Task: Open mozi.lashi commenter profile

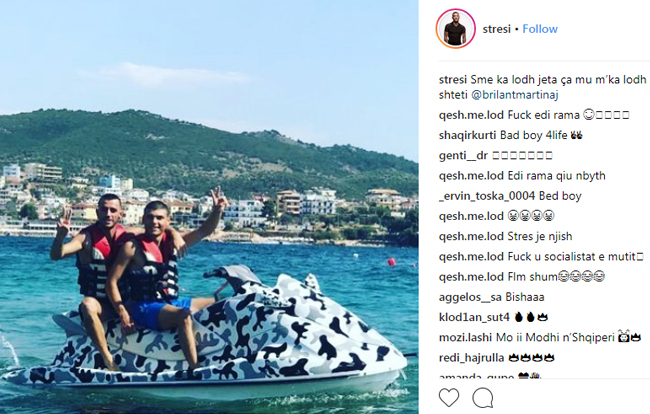Action: coord(466,338)
